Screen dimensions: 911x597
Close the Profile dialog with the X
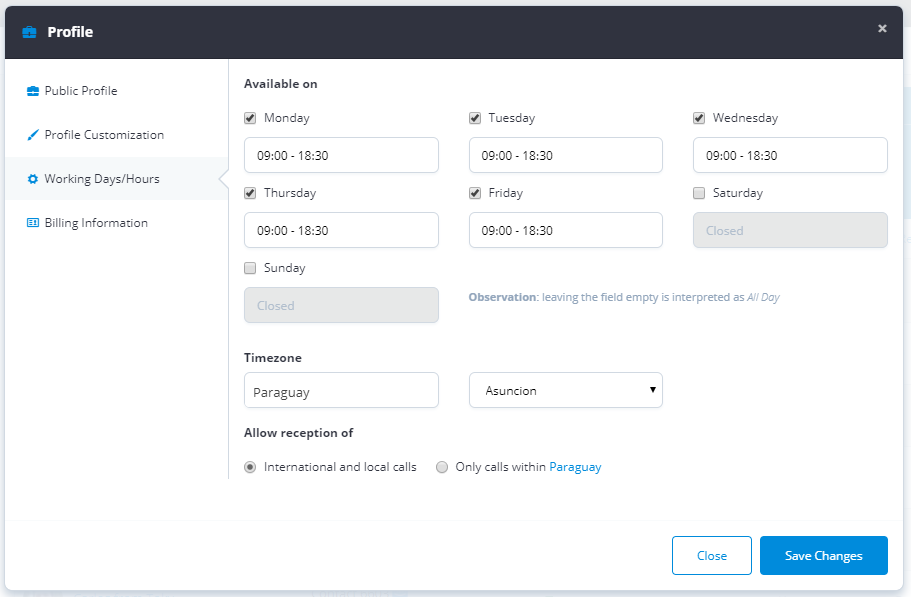click(882, 29)
